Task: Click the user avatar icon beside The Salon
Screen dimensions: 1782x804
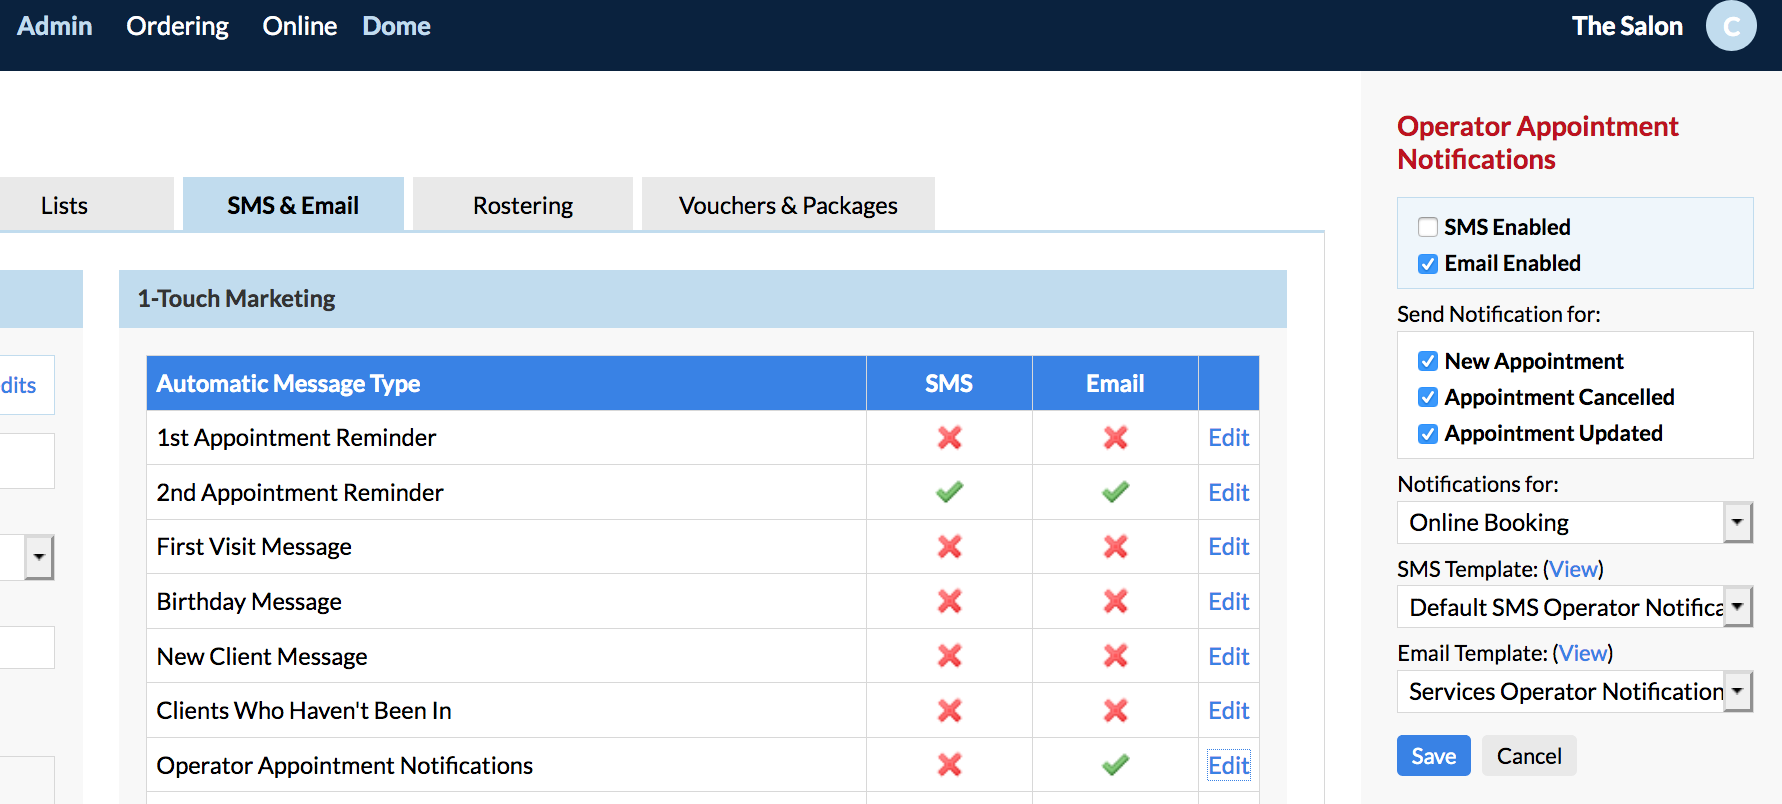Action: tap(1730, 26)
